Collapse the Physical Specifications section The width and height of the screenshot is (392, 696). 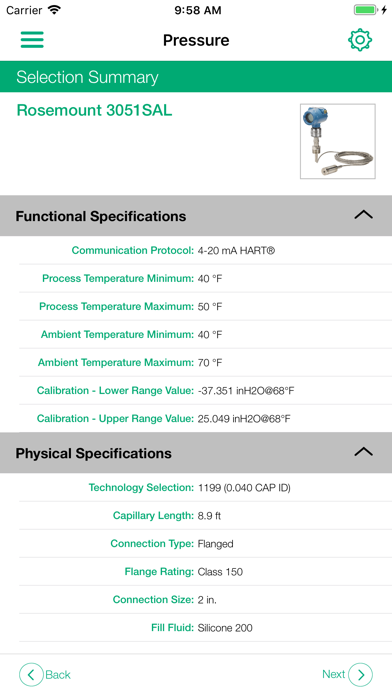point(364,452)
